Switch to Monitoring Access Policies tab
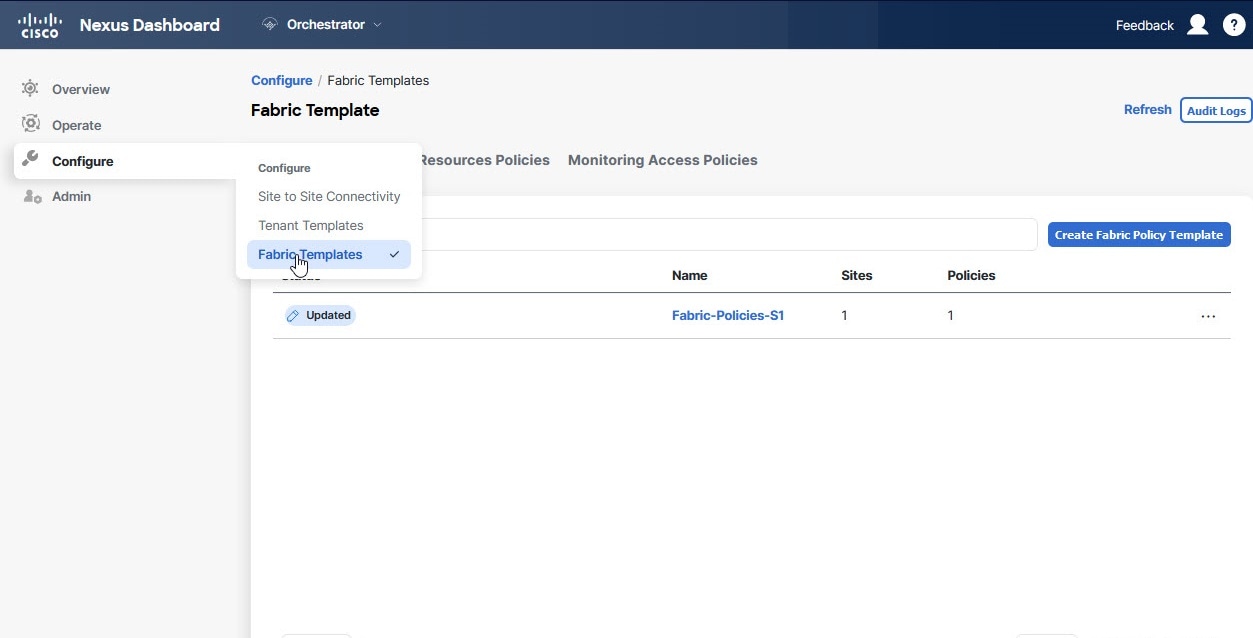This screenshot has height=638, width=1253. [662, 160]
